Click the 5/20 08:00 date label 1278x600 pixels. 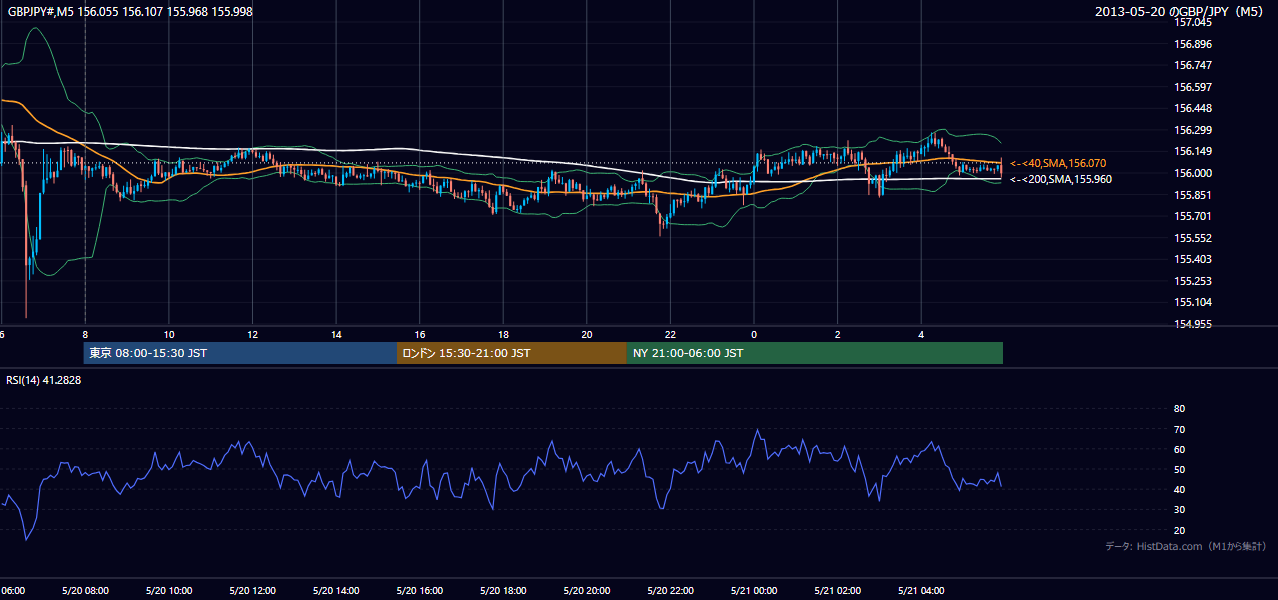(85, 590)
